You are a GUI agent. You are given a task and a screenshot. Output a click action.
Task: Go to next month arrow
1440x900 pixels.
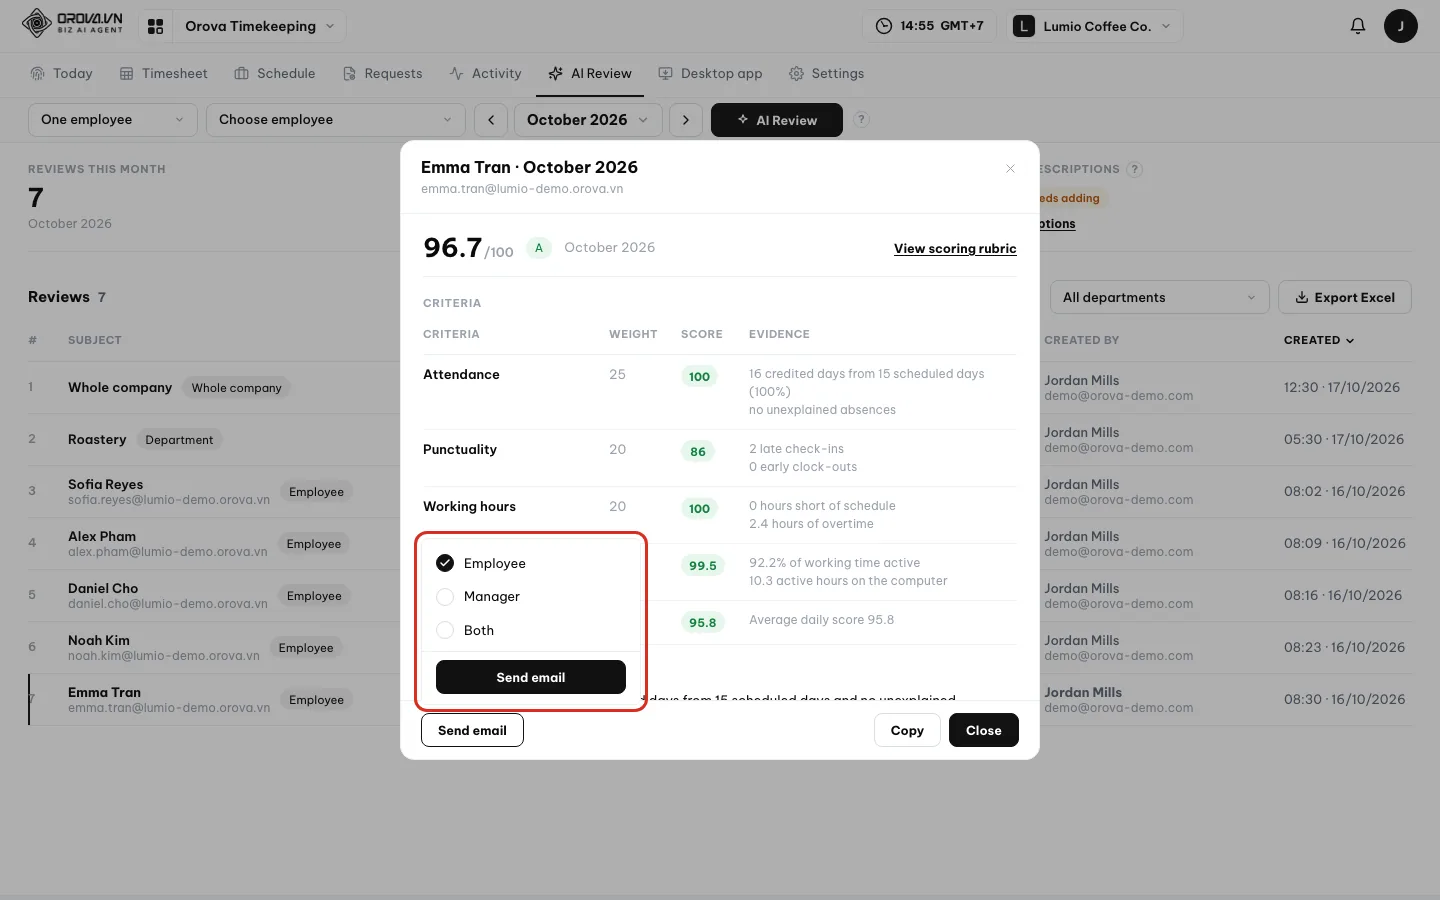point(685,120)
